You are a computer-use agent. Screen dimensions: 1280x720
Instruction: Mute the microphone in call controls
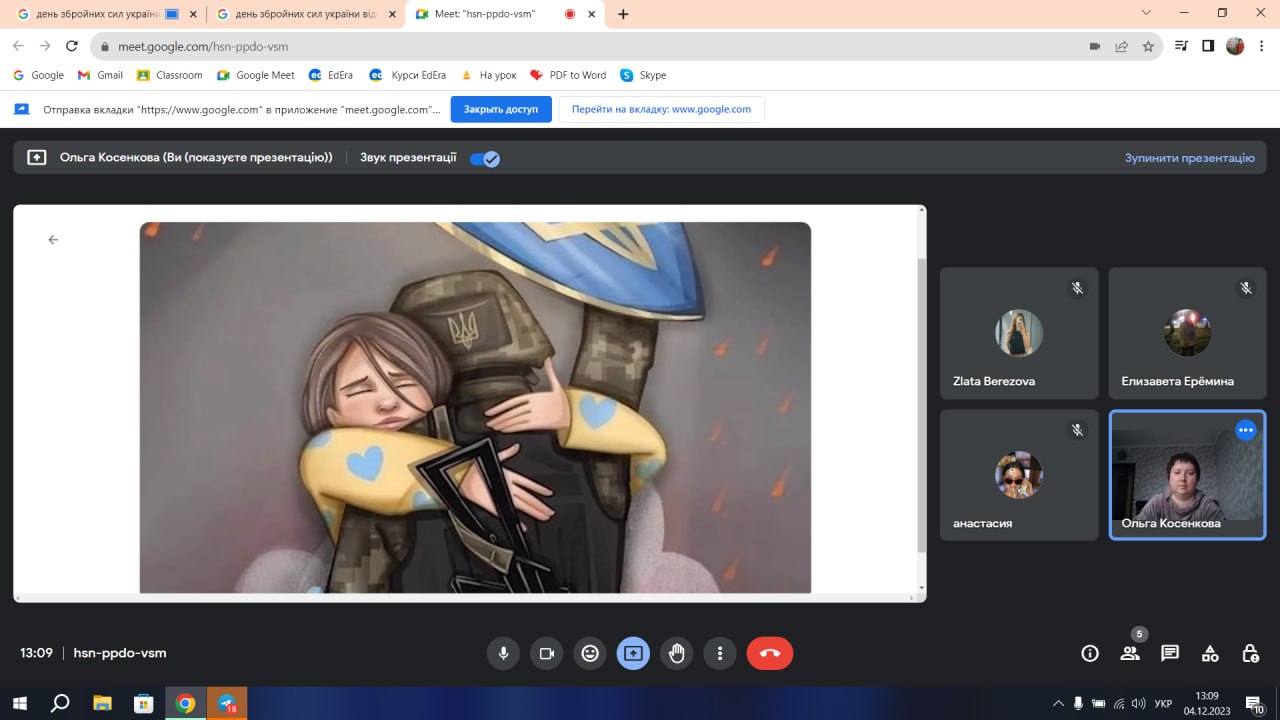[503, 653]
